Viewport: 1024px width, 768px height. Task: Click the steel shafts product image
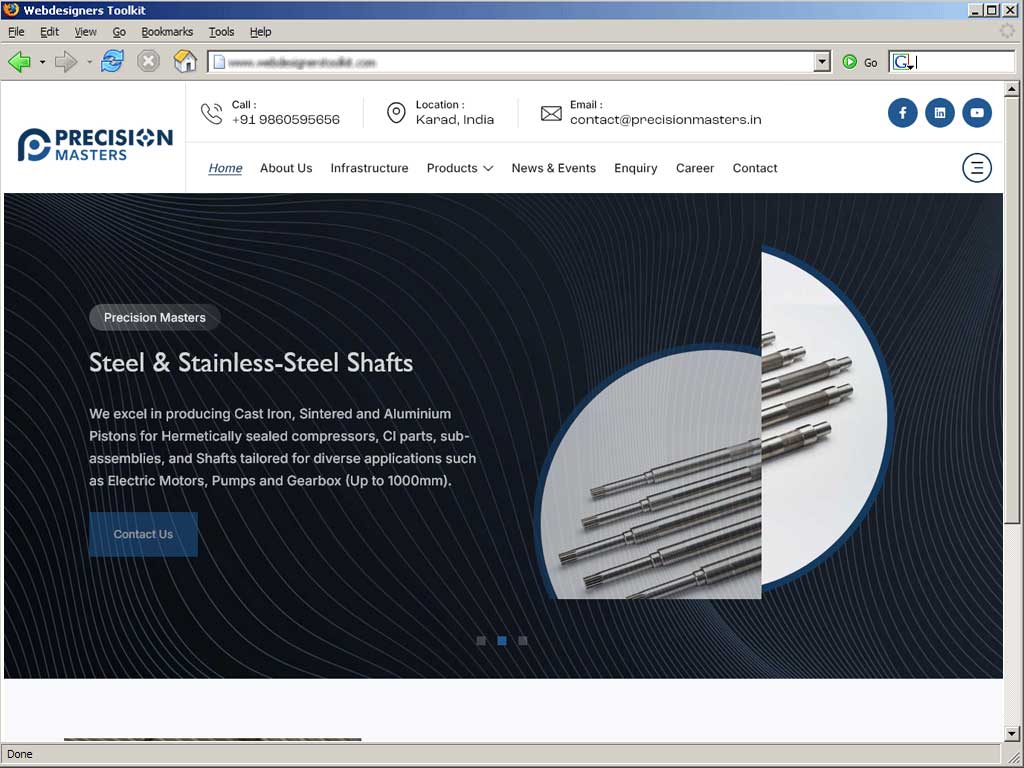713,422
